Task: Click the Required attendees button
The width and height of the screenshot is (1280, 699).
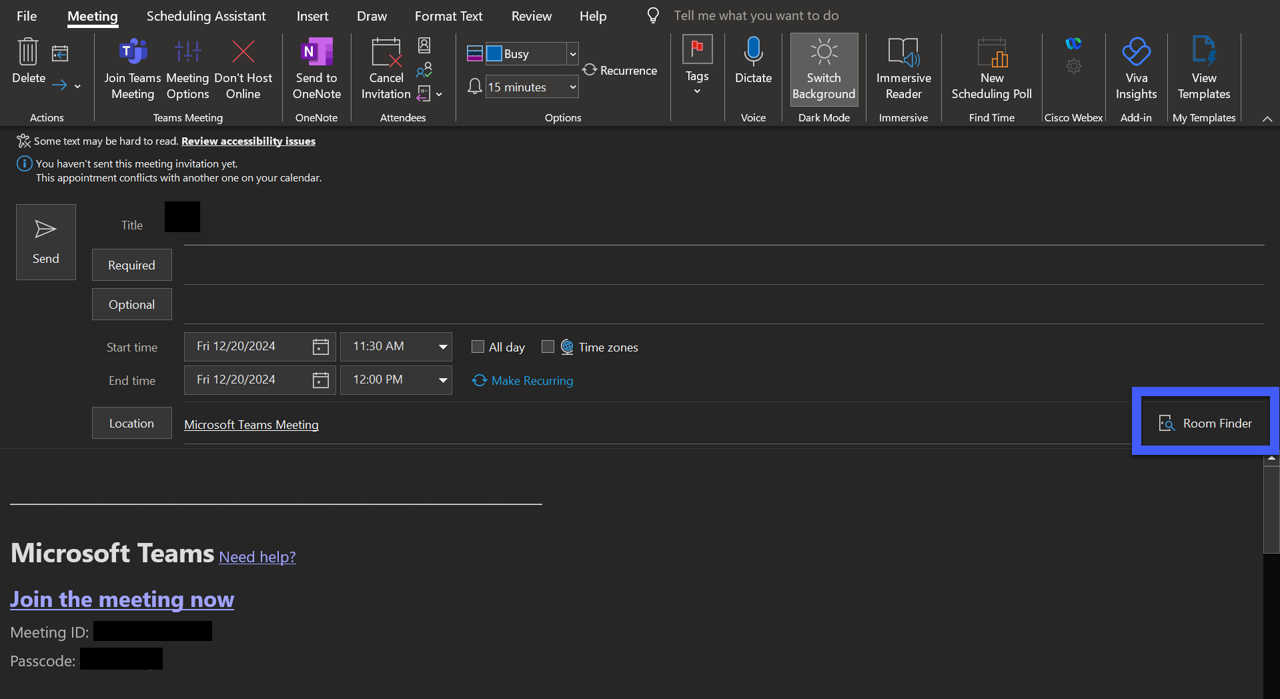Action: click(x=132, y=265)
